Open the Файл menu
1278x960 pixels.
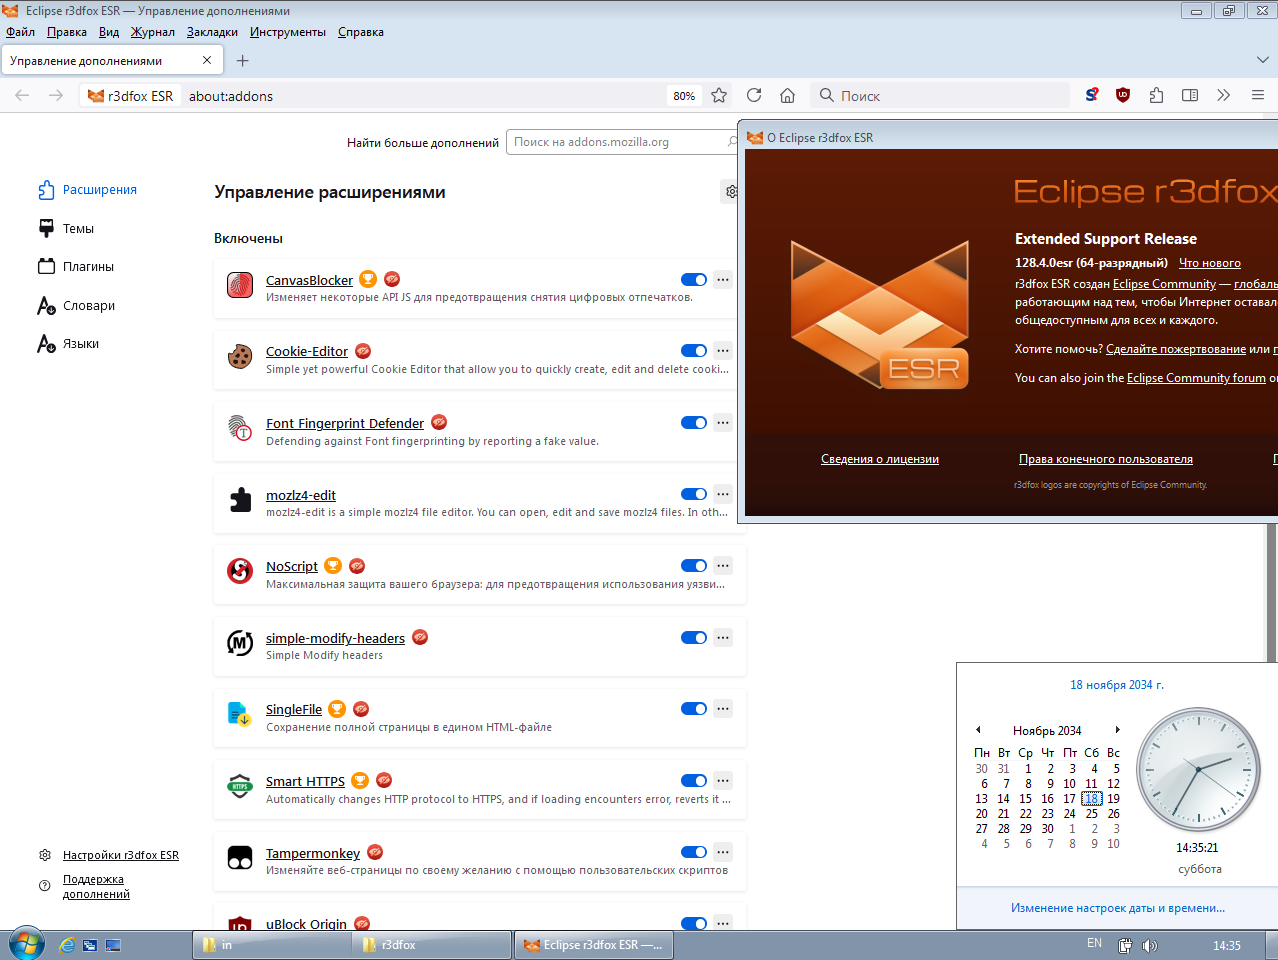20,32
